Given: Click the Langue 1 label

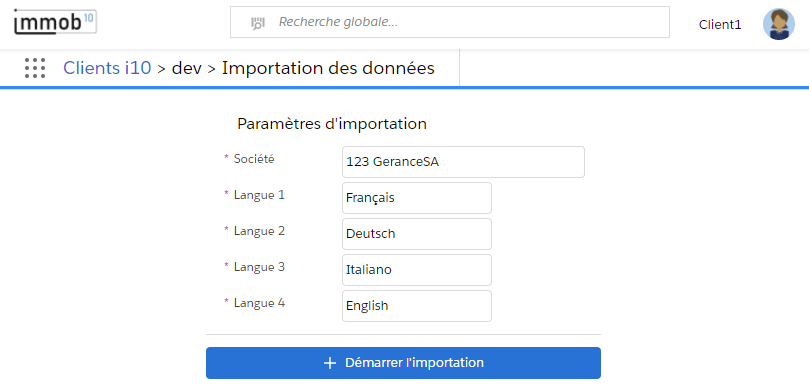Looking at the screenshot, I should tap(260, 195).
